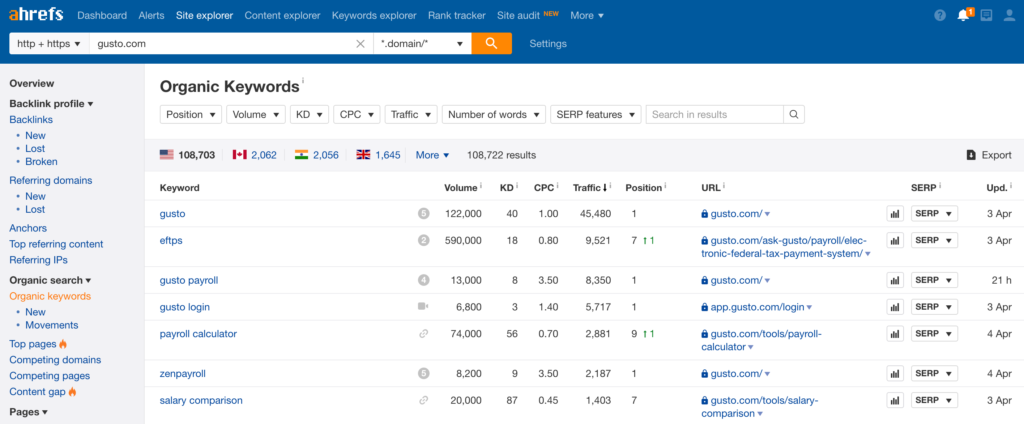Open the history chart for zenpayroll row
This screenshot has width=1024, height=424.
pyautogui.click(x=895, y=374)
